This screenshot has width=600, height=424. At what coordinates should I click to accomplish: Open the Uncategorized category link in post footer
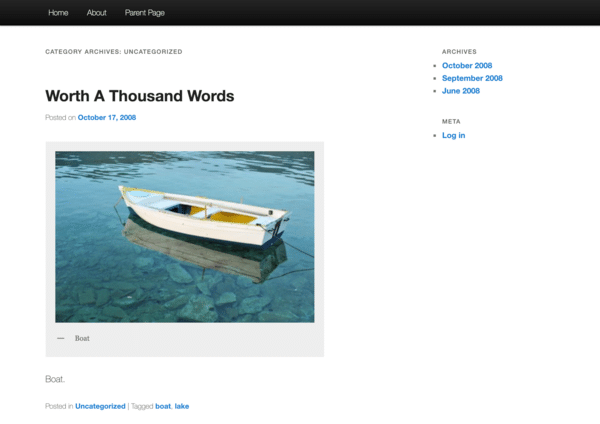point(100,406)
